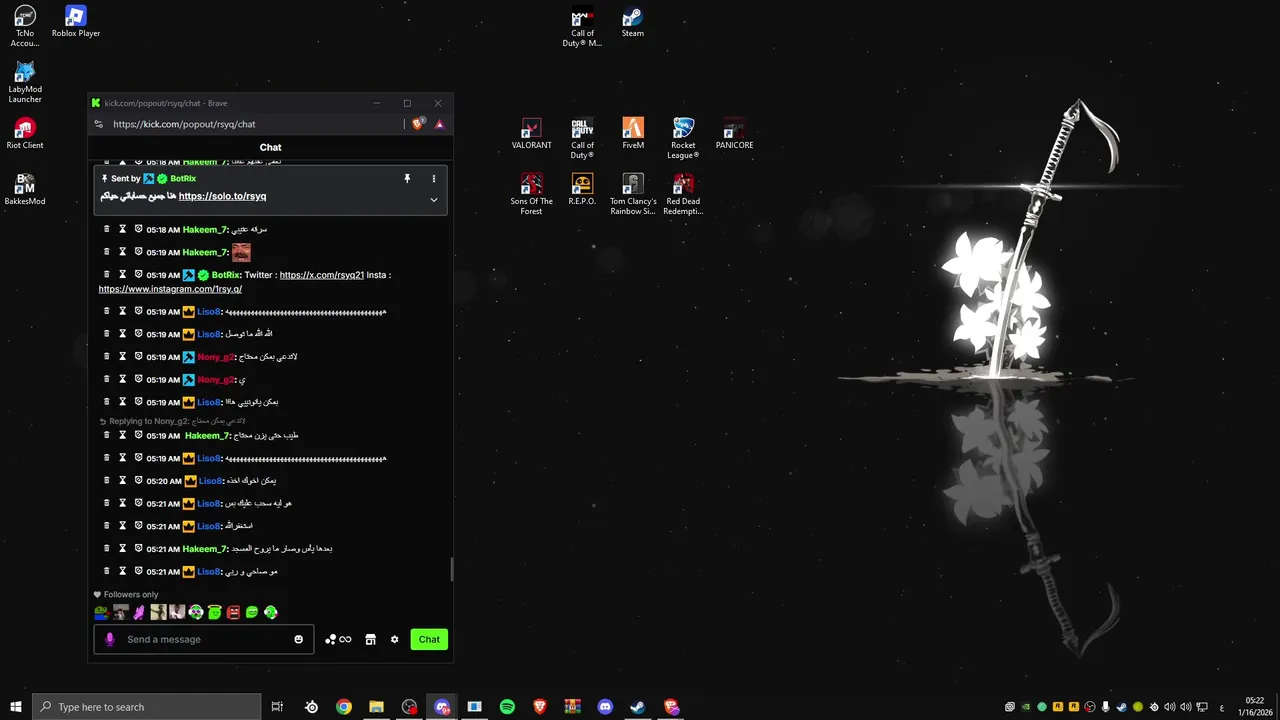Open the LabyMod Launcher desktop icon
This screenshot has height=720, width=1280.
tap(25, 82)
